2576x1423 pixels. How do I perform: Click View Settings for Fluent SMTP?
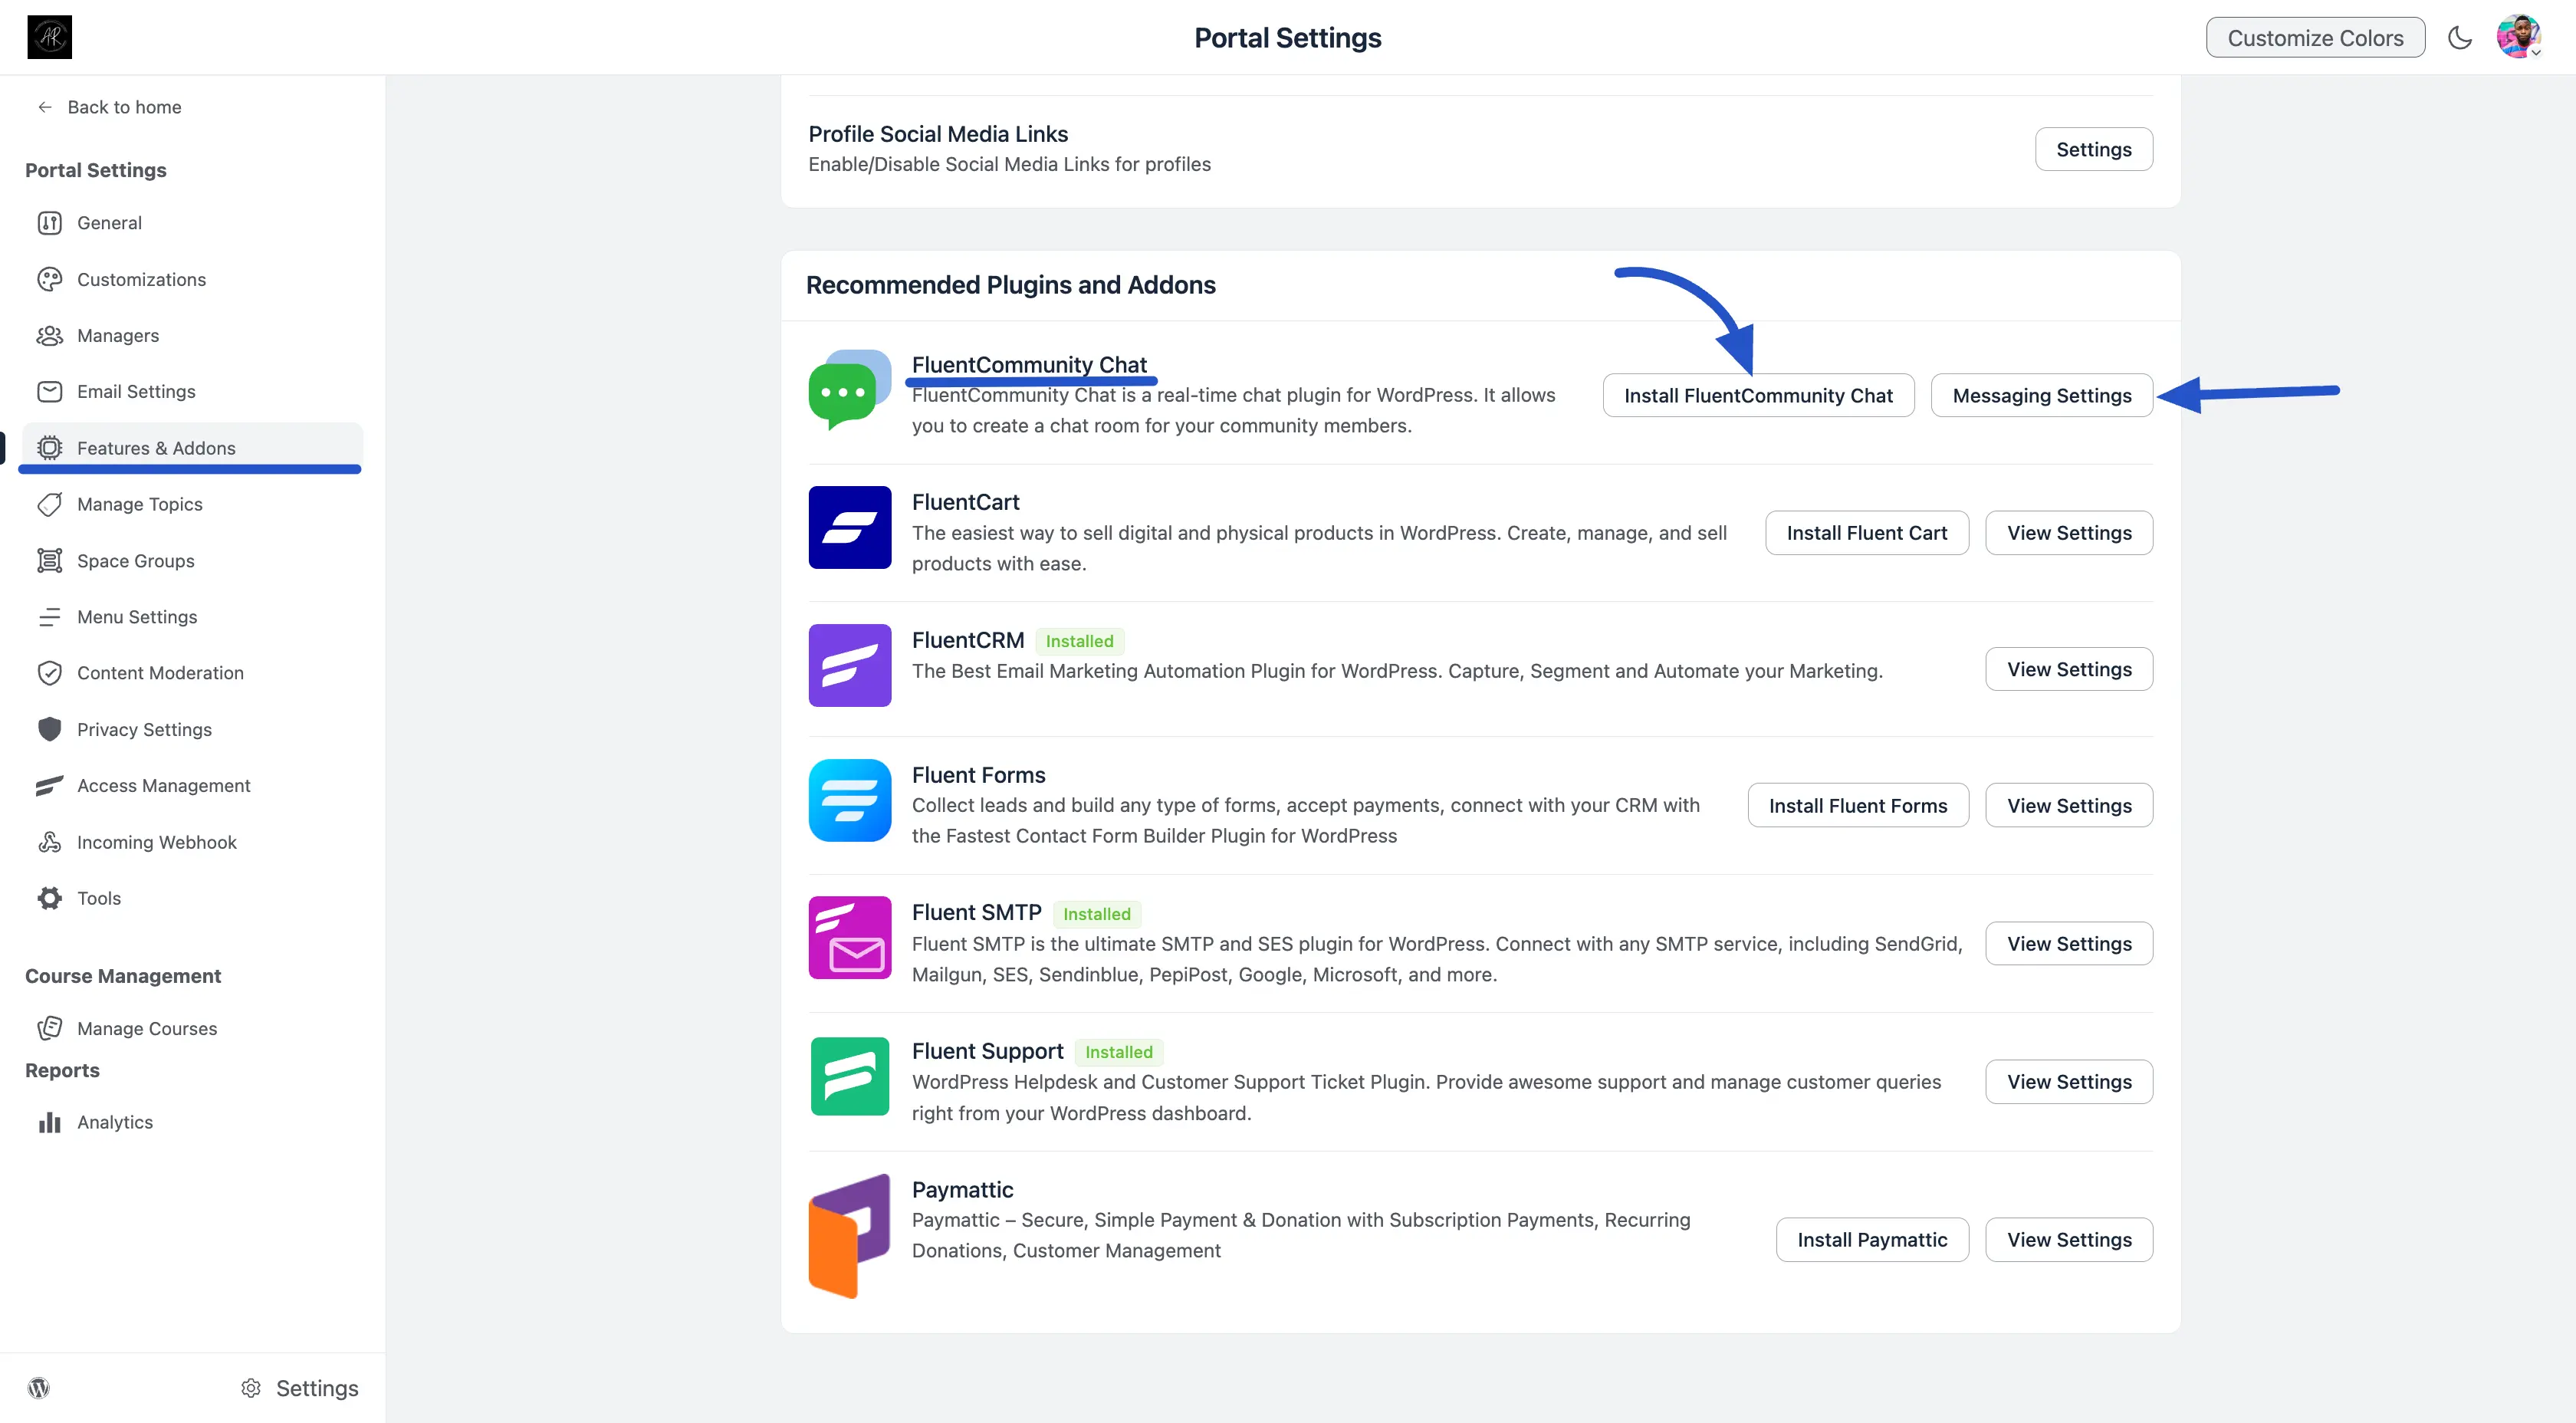(2069, 943)
